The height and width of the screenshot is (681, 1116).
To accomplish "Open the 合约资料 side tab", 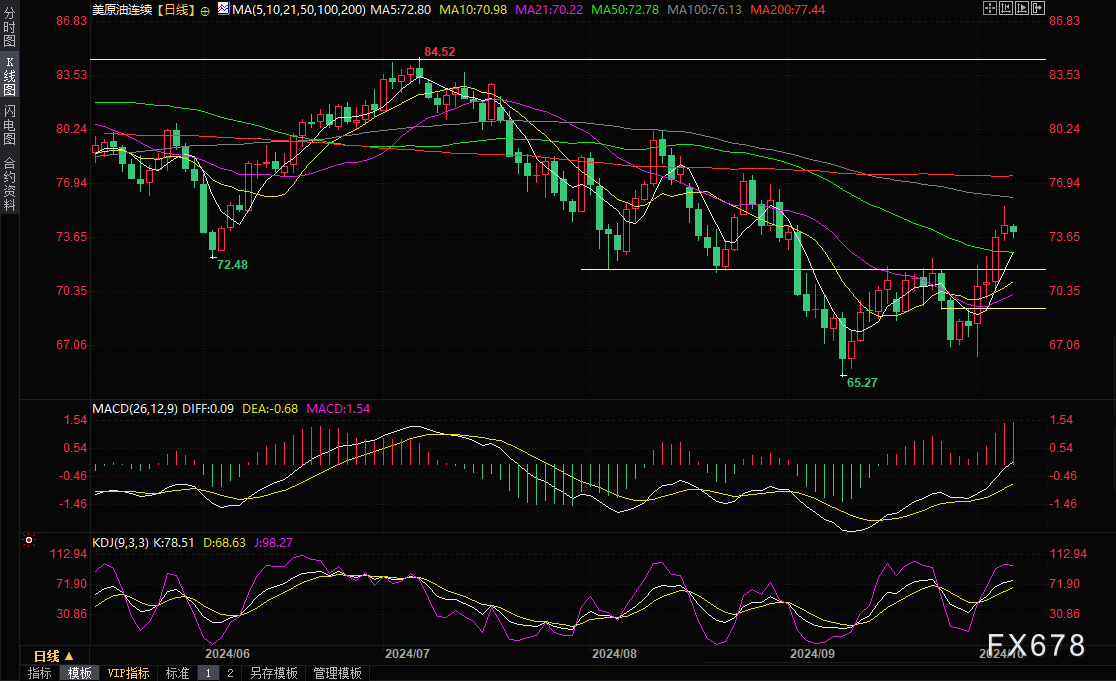I will point(9,183).
